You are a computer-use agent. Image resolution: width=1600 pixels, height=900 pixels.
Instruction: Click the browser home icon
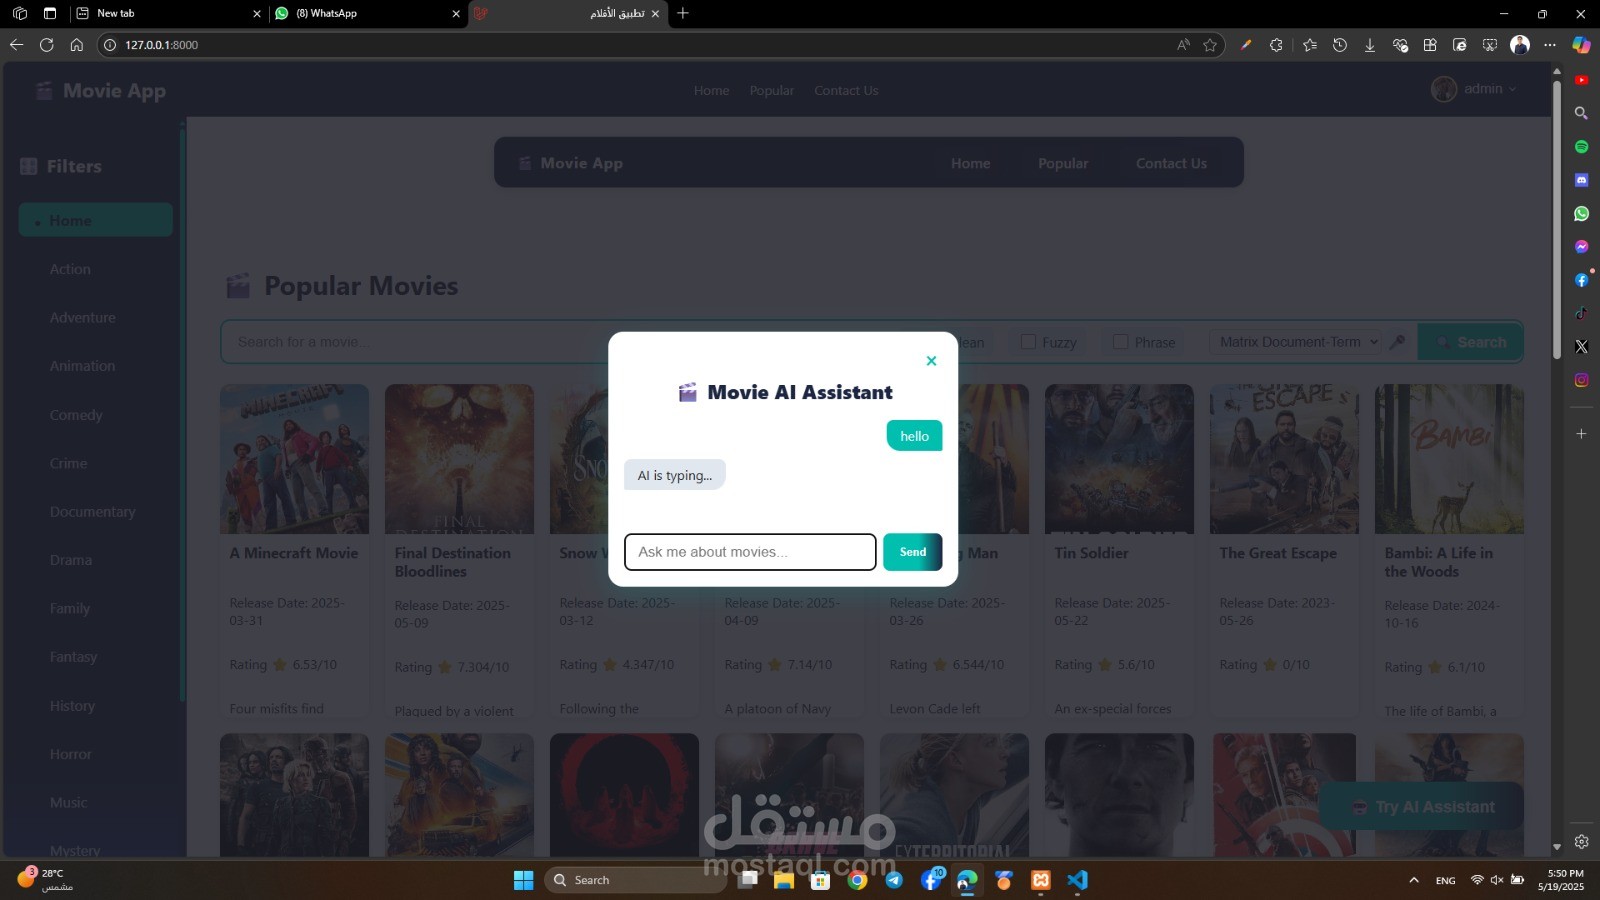(x=76, y=45)
